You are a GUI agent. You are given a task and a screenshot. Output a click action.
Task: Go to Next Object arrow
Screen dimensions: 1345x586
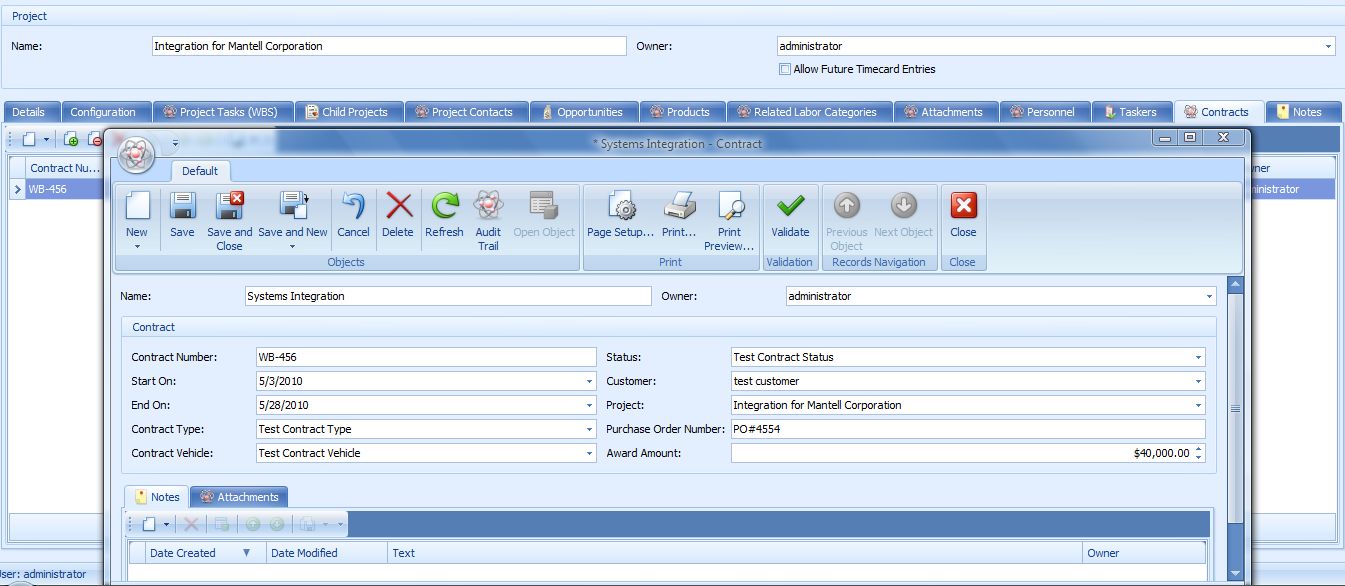(x=903, y=206)
